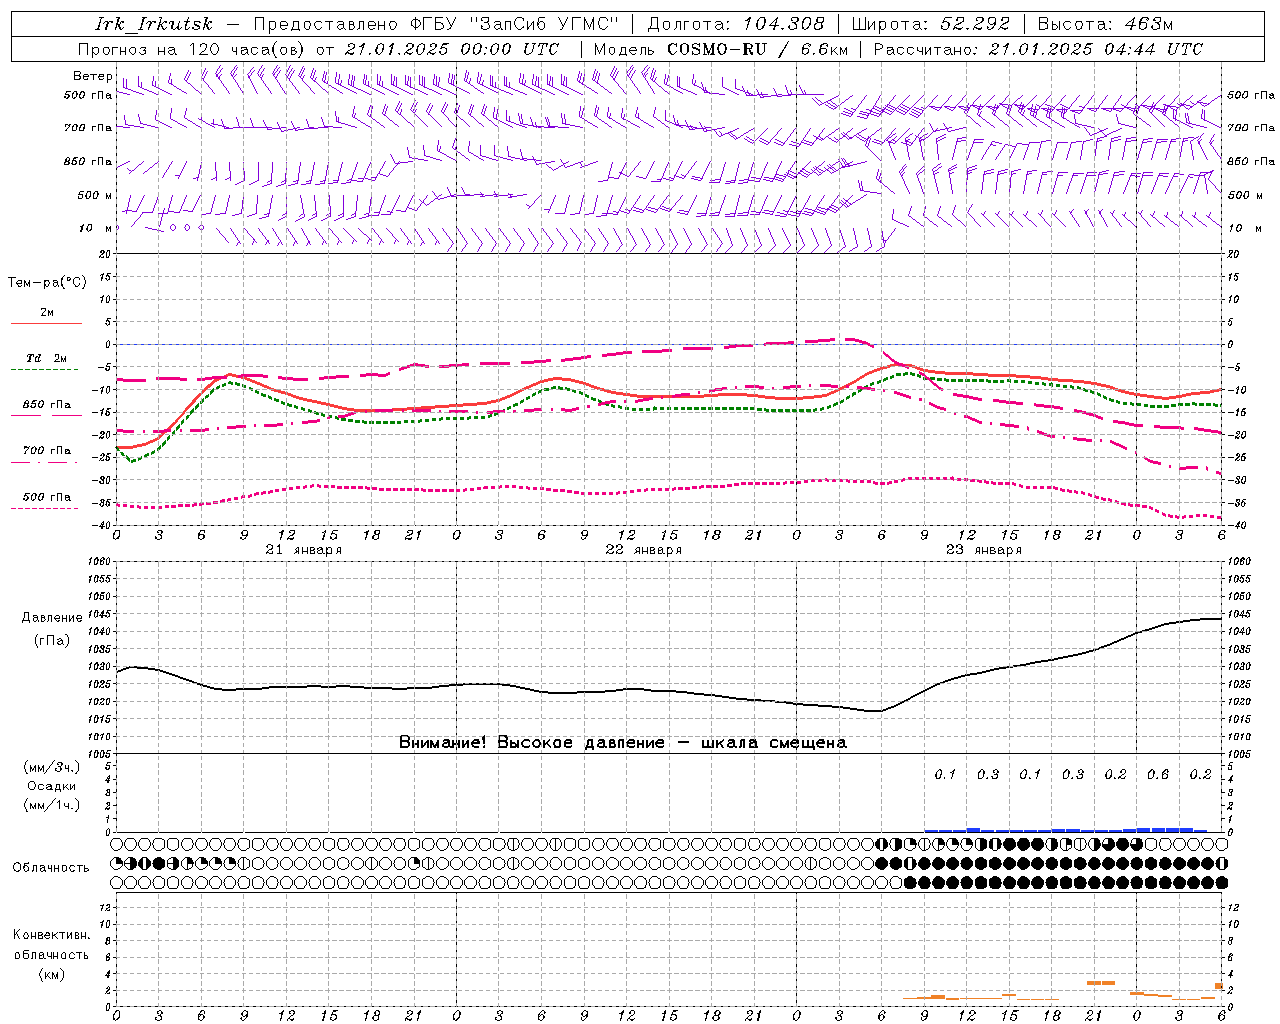This screenshot has width=1280, height=1024.
Task: Click the station title Irk_Irkutsk
Action: [x=153, y=24]
